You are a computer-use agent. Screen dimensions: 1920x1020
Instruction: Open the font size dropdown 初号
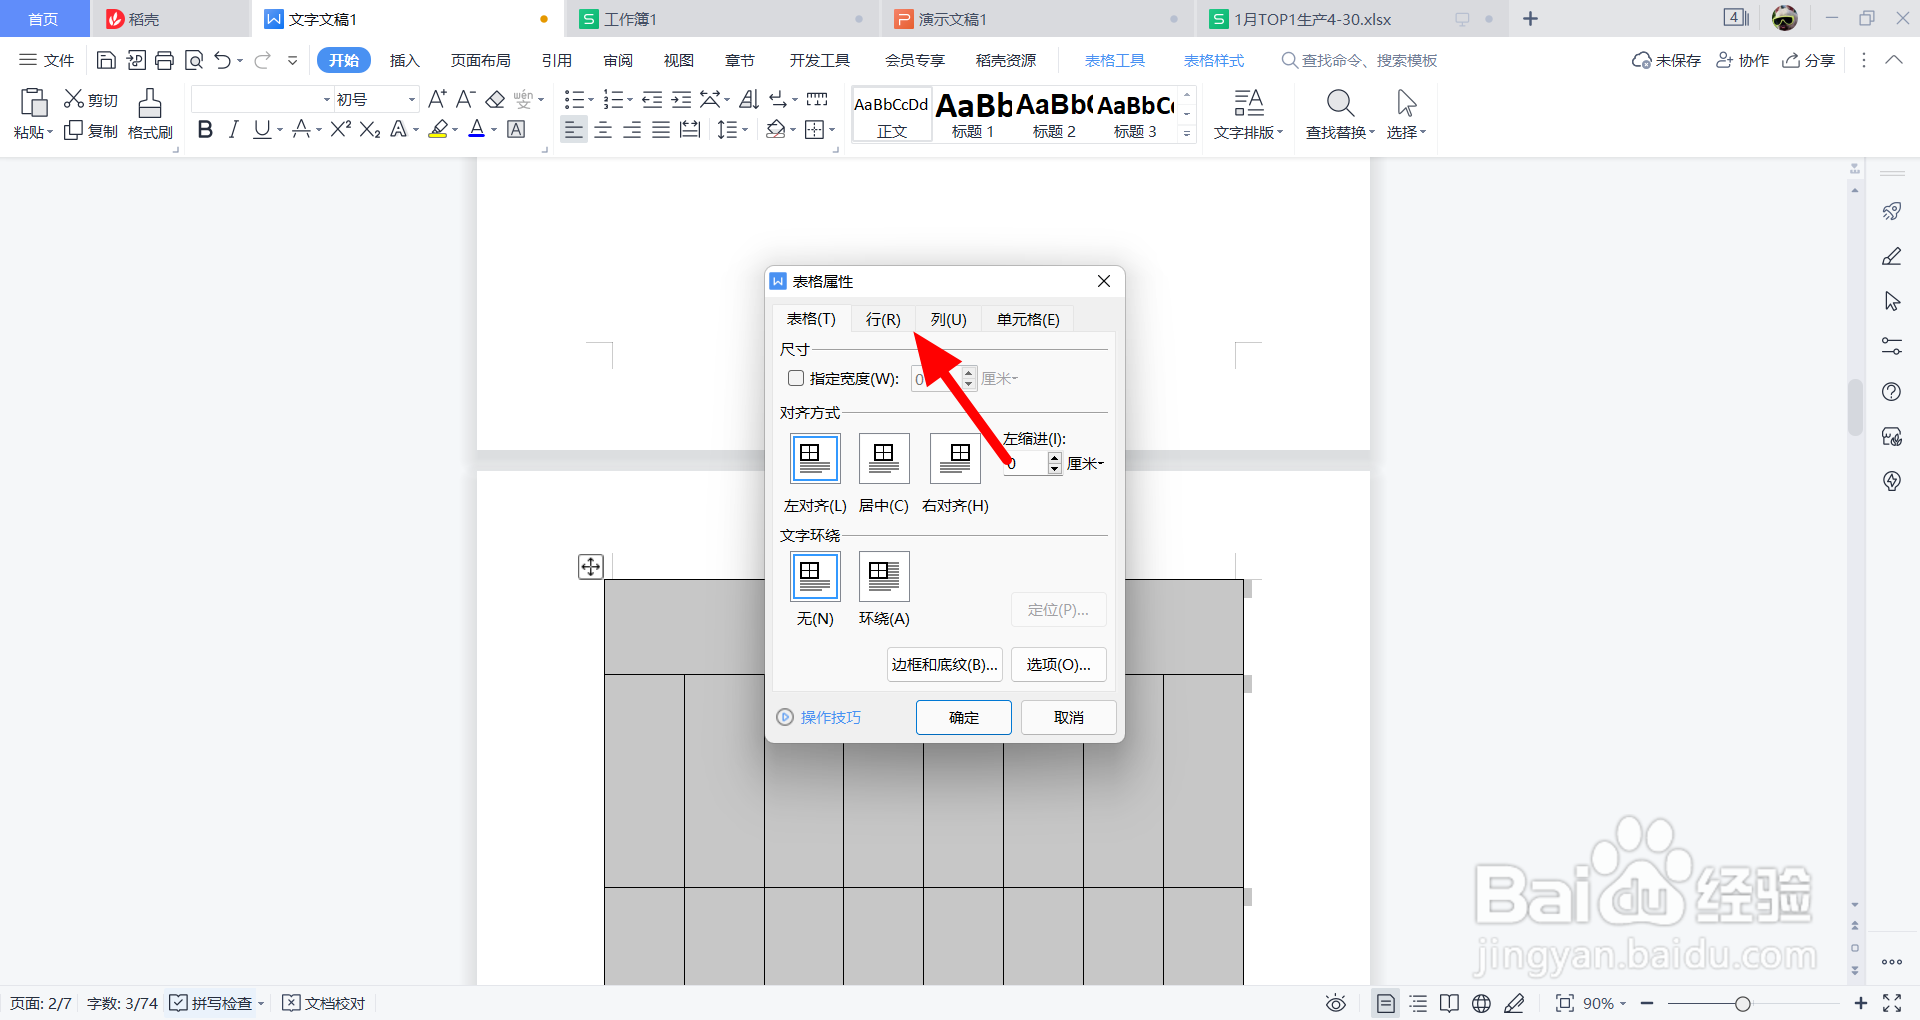coord(412,100)
